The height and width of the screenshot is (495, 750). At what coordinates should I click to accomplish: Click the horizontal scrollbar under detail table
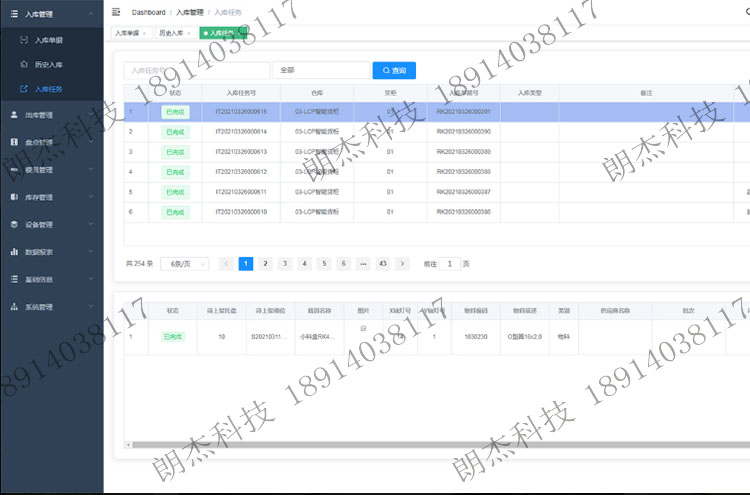[x=400, y=444]
